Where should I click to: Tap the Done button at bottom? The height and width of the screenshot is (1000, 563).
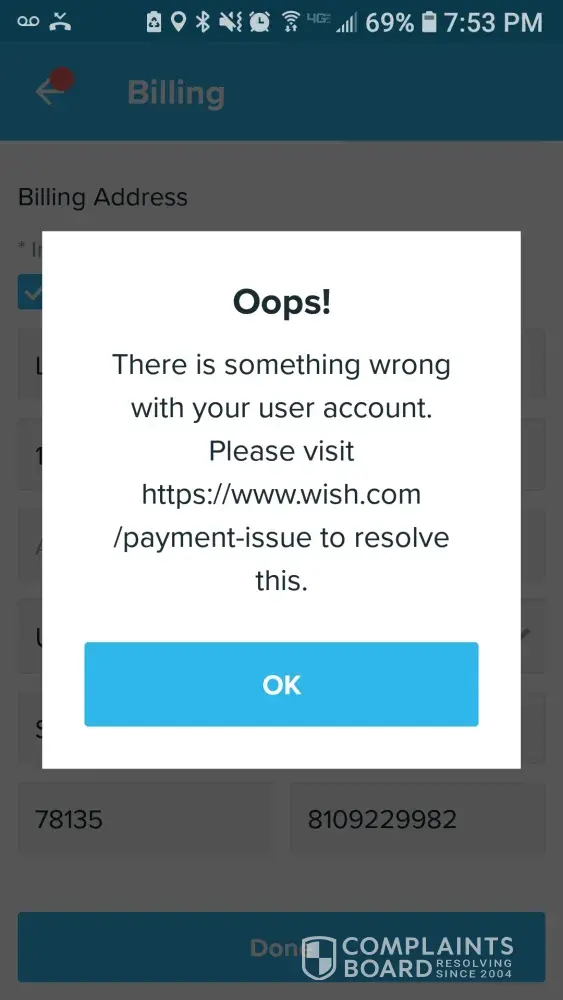[281, 947]
